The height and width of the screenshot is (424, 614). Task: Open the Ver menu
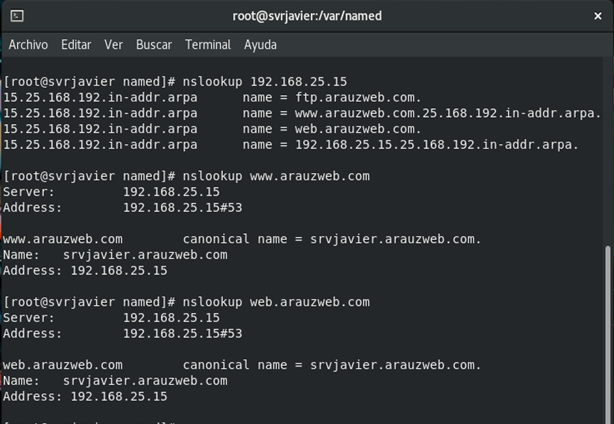pyautogui.click(x=114, y=45)
